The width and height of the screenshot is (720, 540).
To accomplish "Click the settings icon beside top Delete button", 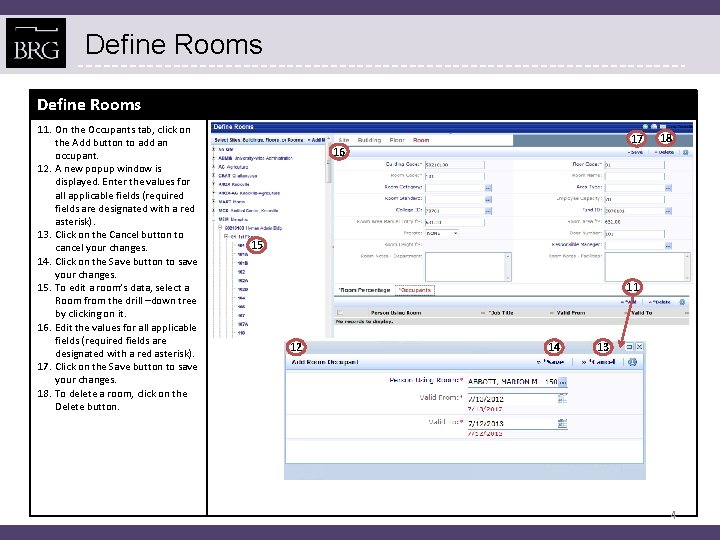I will 685,152.
